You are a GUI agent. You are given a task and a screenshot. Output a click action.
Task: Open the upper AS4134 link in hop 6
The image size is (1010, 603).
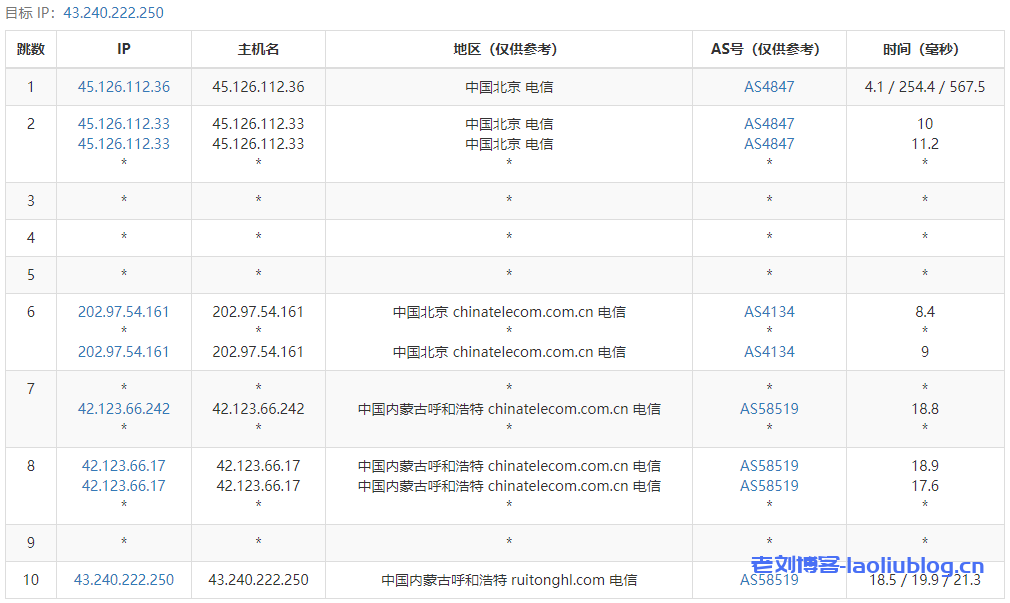(769, 312)
